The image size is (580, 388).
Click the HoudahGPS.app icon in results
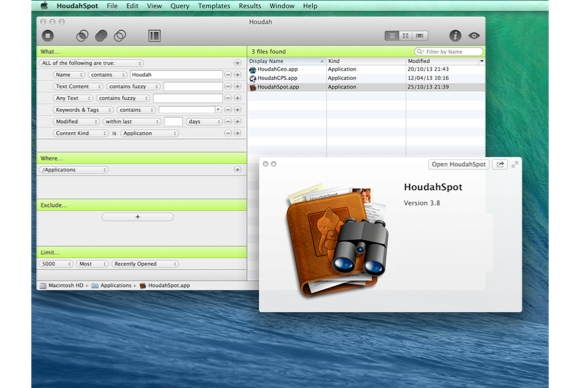[253, 78]
